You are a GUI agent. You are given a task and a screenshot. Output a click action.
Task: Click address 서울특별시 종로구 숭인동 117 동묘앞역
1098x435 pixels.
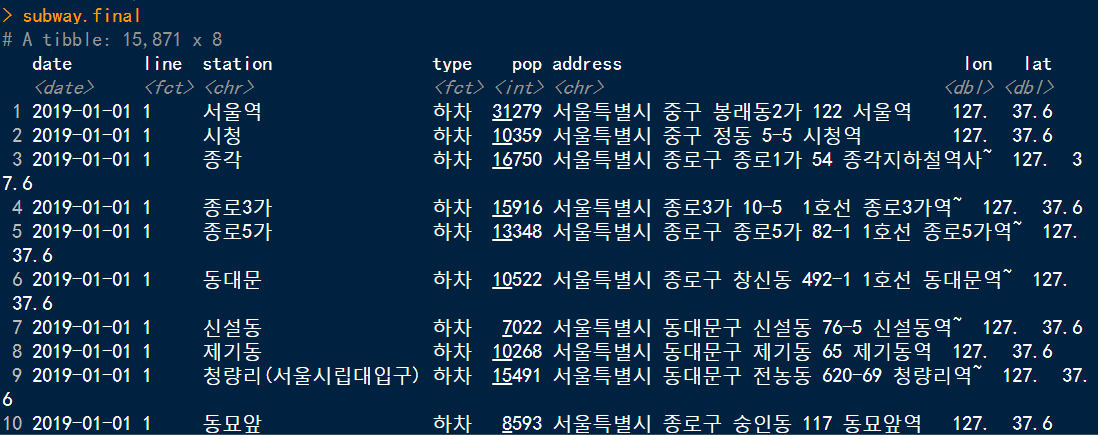737,423
